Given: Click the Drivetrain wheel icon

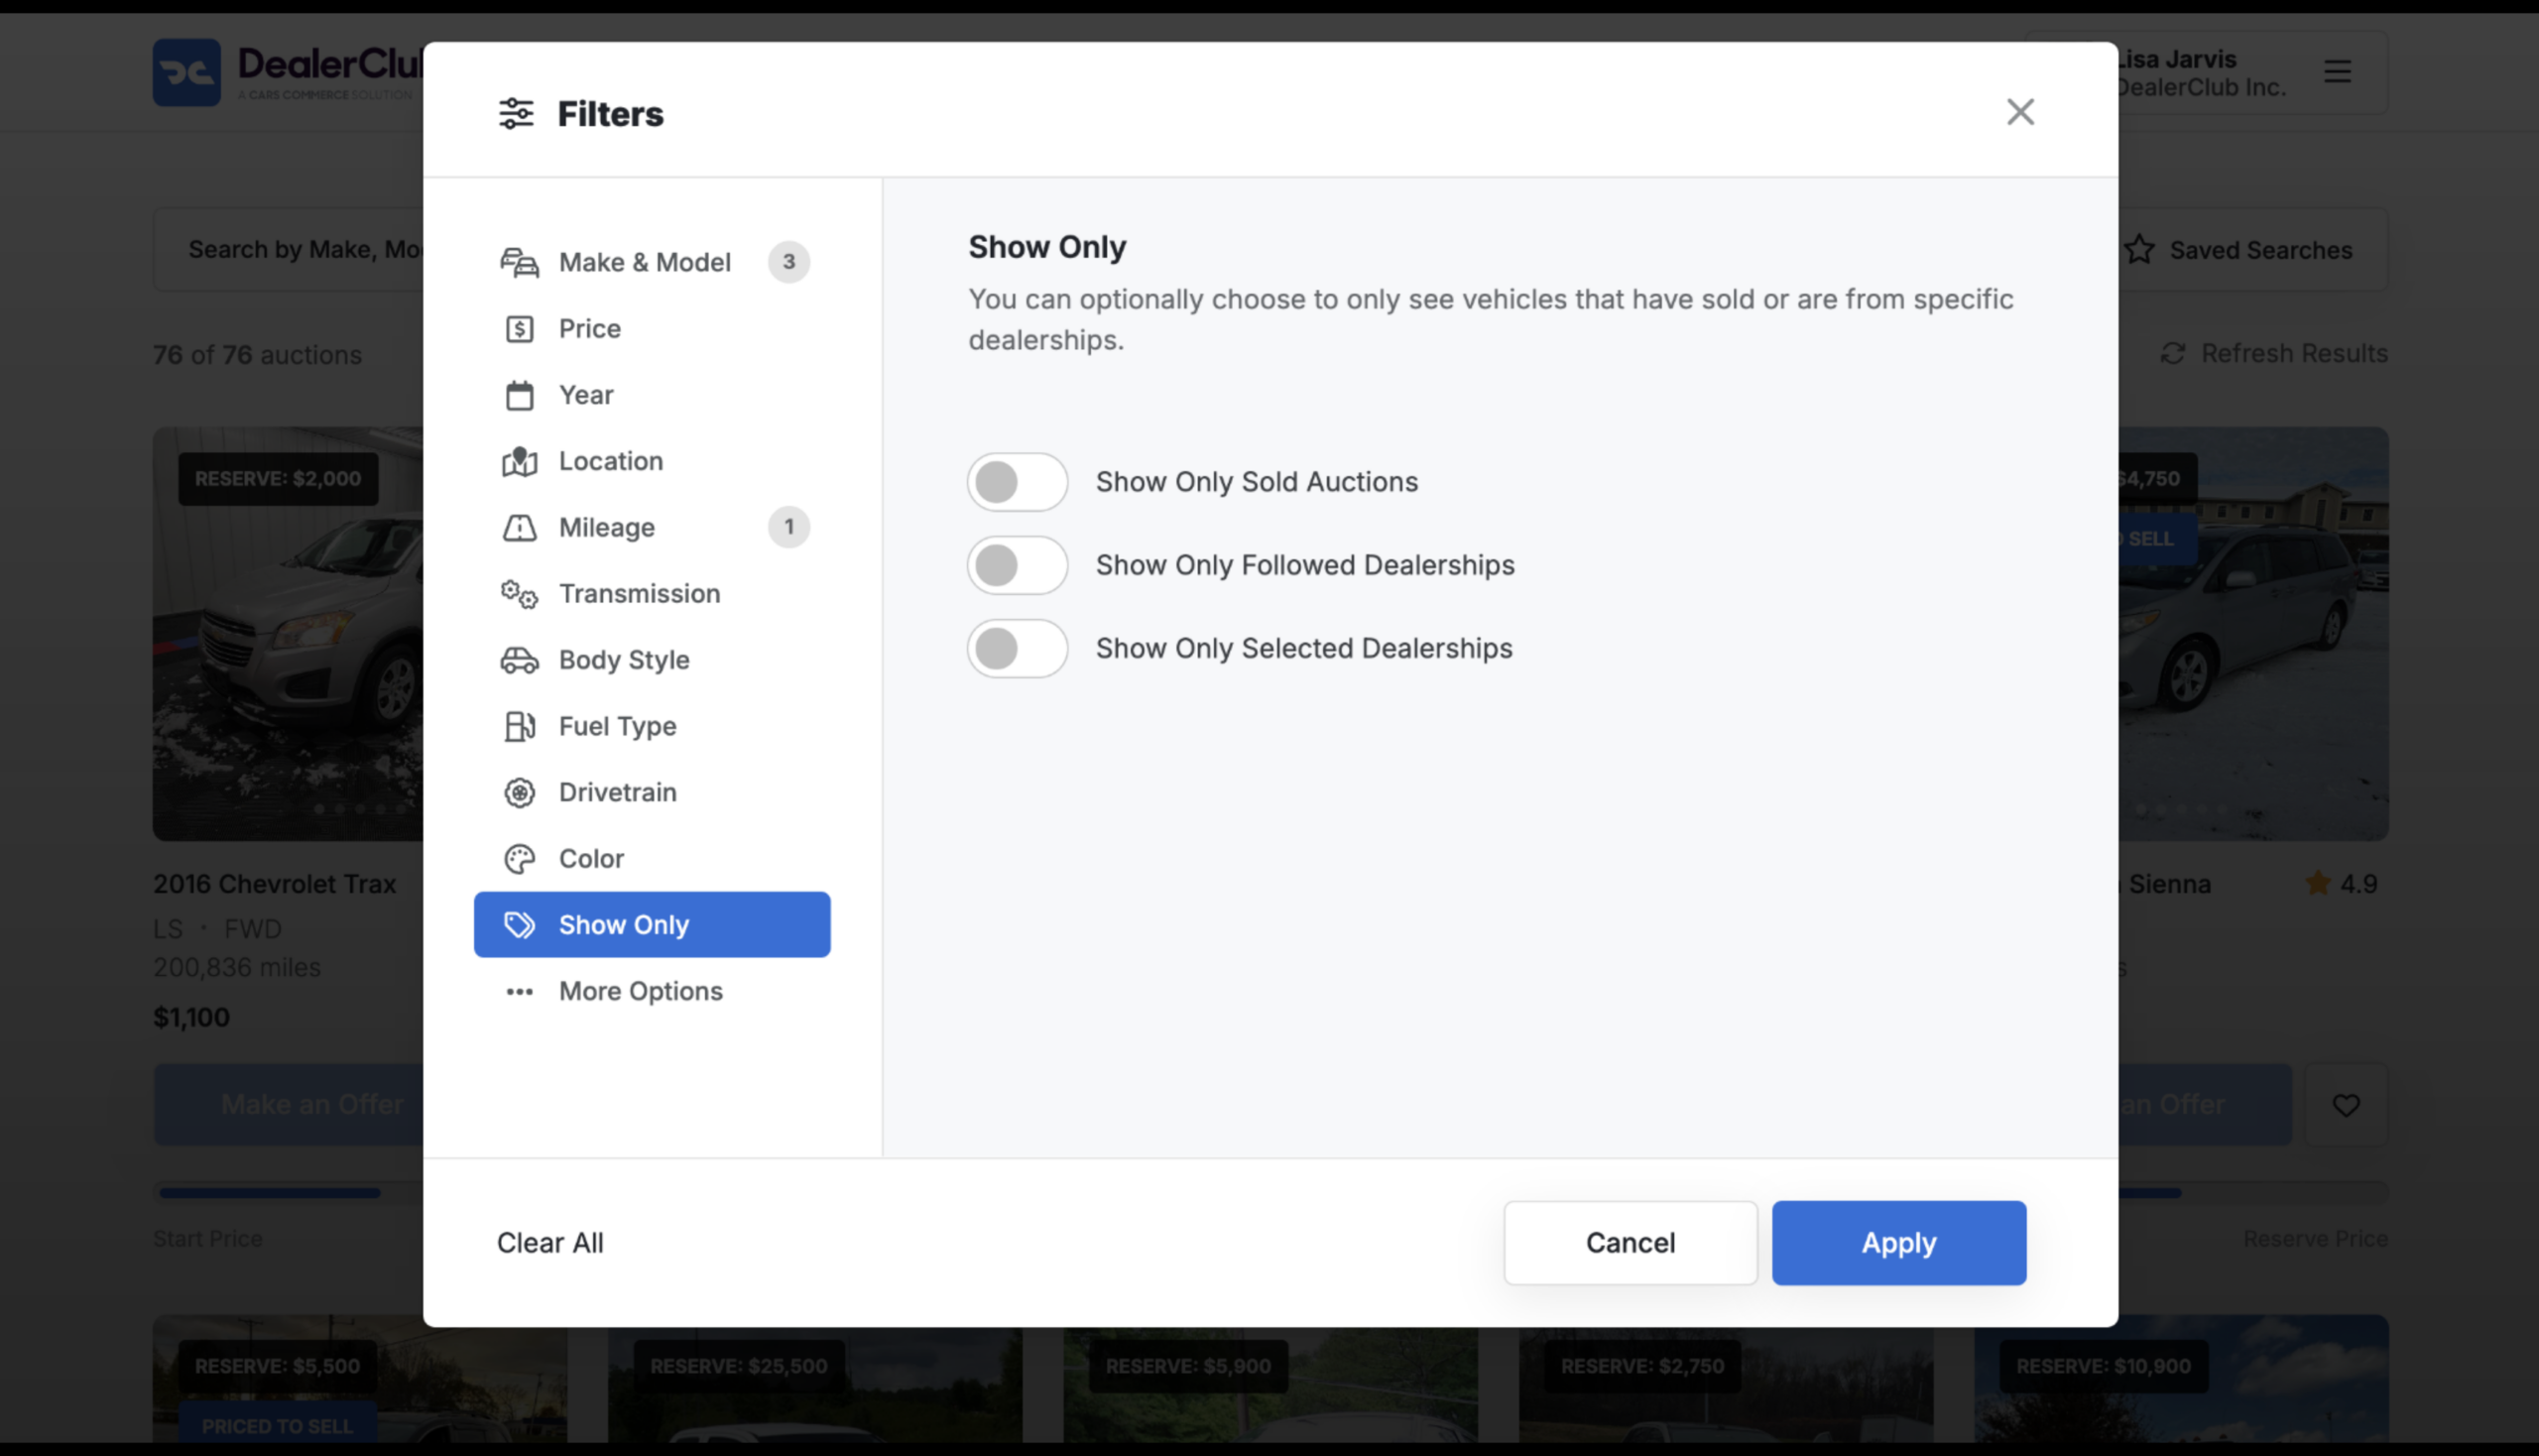Looking at the screenshot, I should tap(519, 792).
